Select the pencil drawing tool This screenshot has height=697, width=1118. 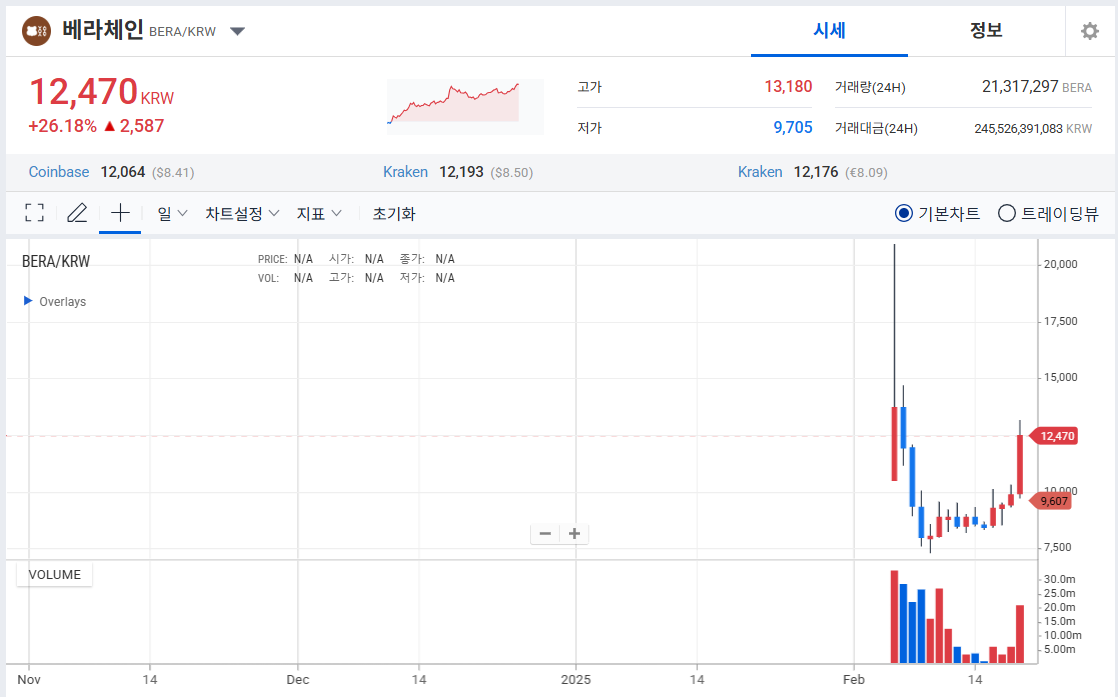(x=77, y=212)
